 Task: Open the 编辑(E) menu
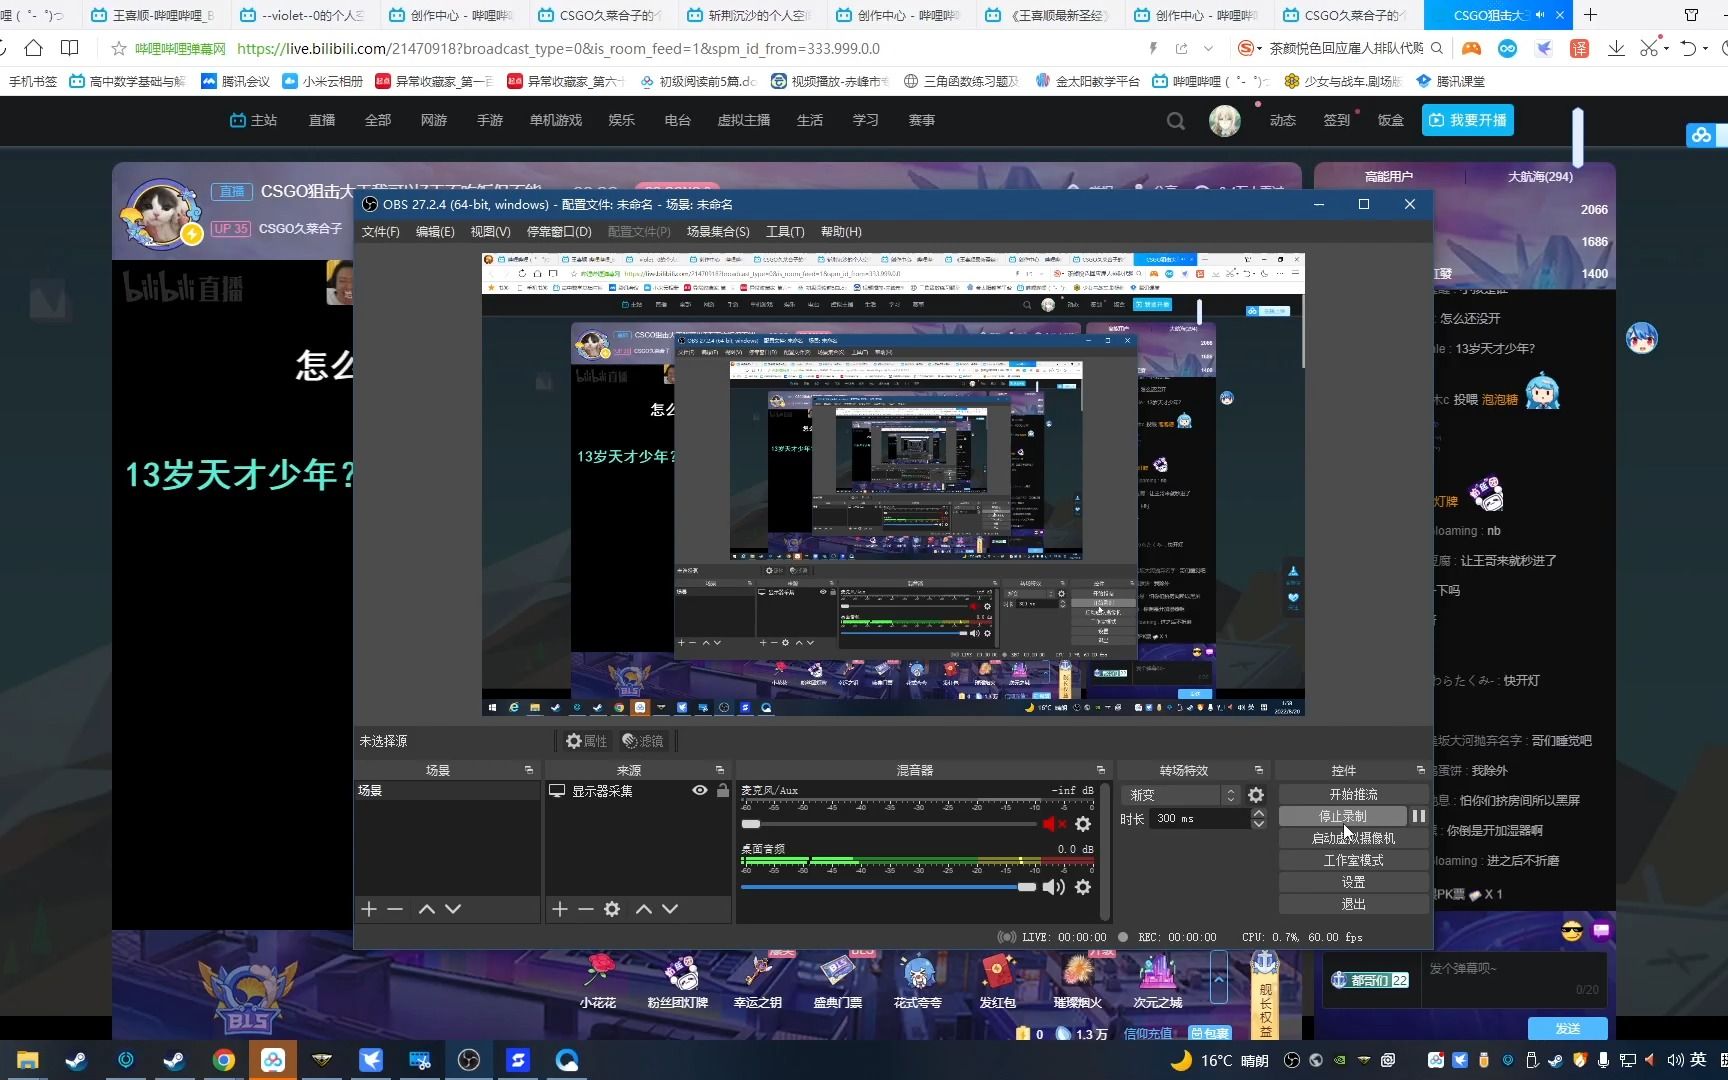pyautogui.click(x=435, y=232)
